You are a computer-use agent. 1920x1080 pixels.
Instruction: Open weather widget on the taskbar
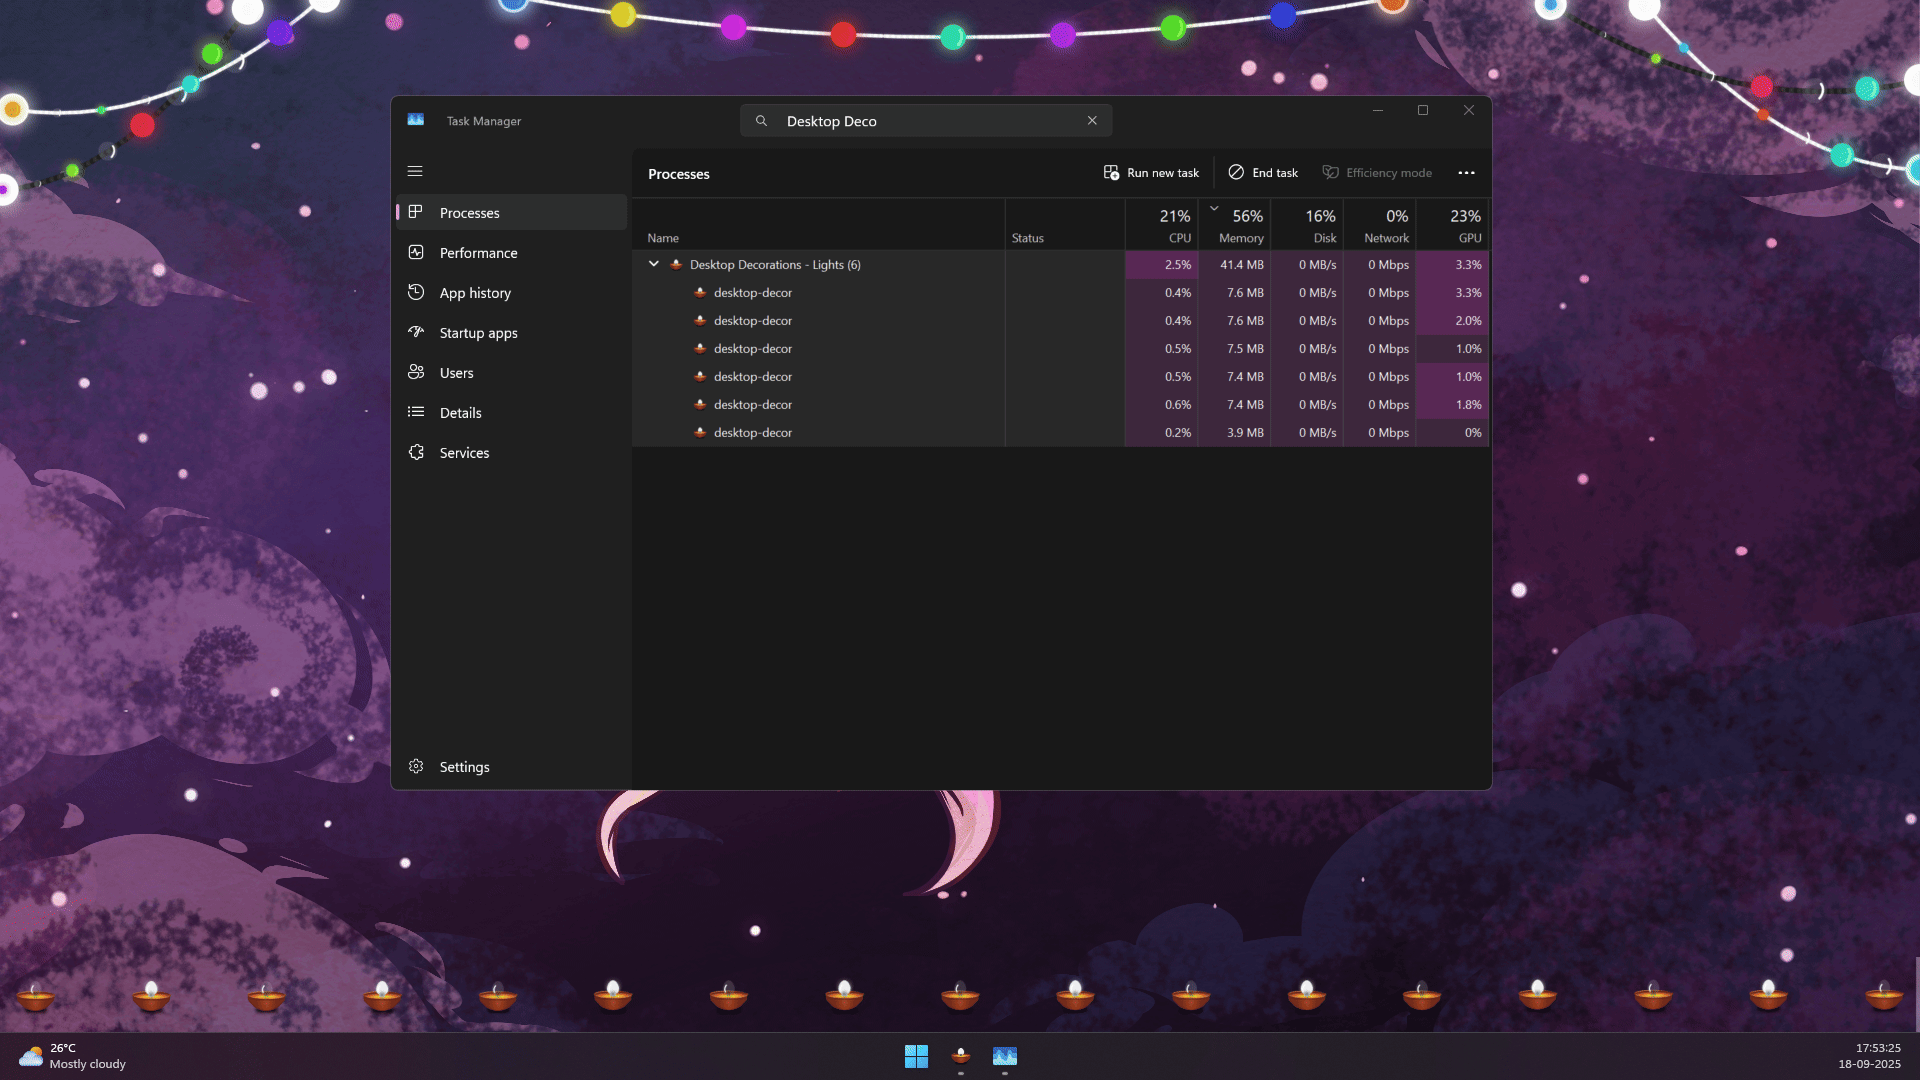72,1056
